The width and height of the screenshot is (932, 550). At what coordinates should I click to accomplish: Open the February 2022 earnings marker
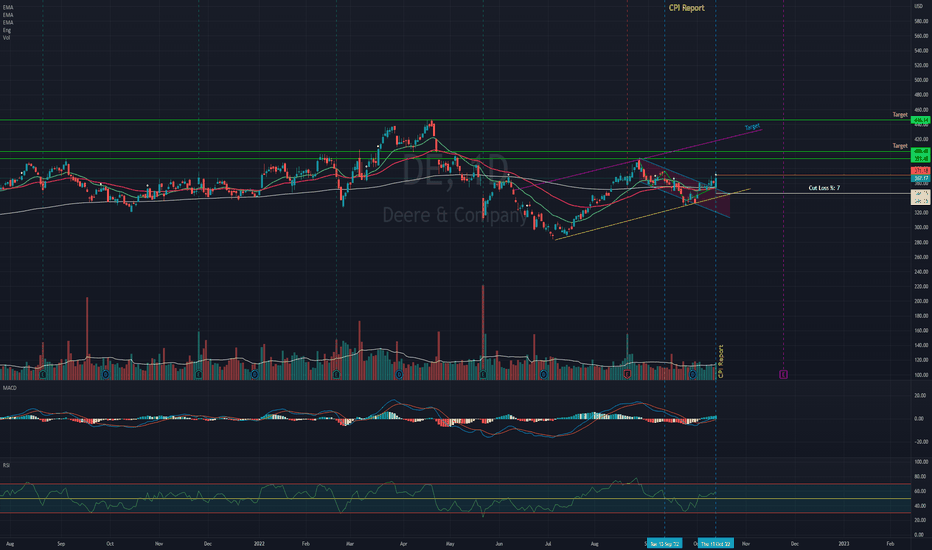(336, 375)
